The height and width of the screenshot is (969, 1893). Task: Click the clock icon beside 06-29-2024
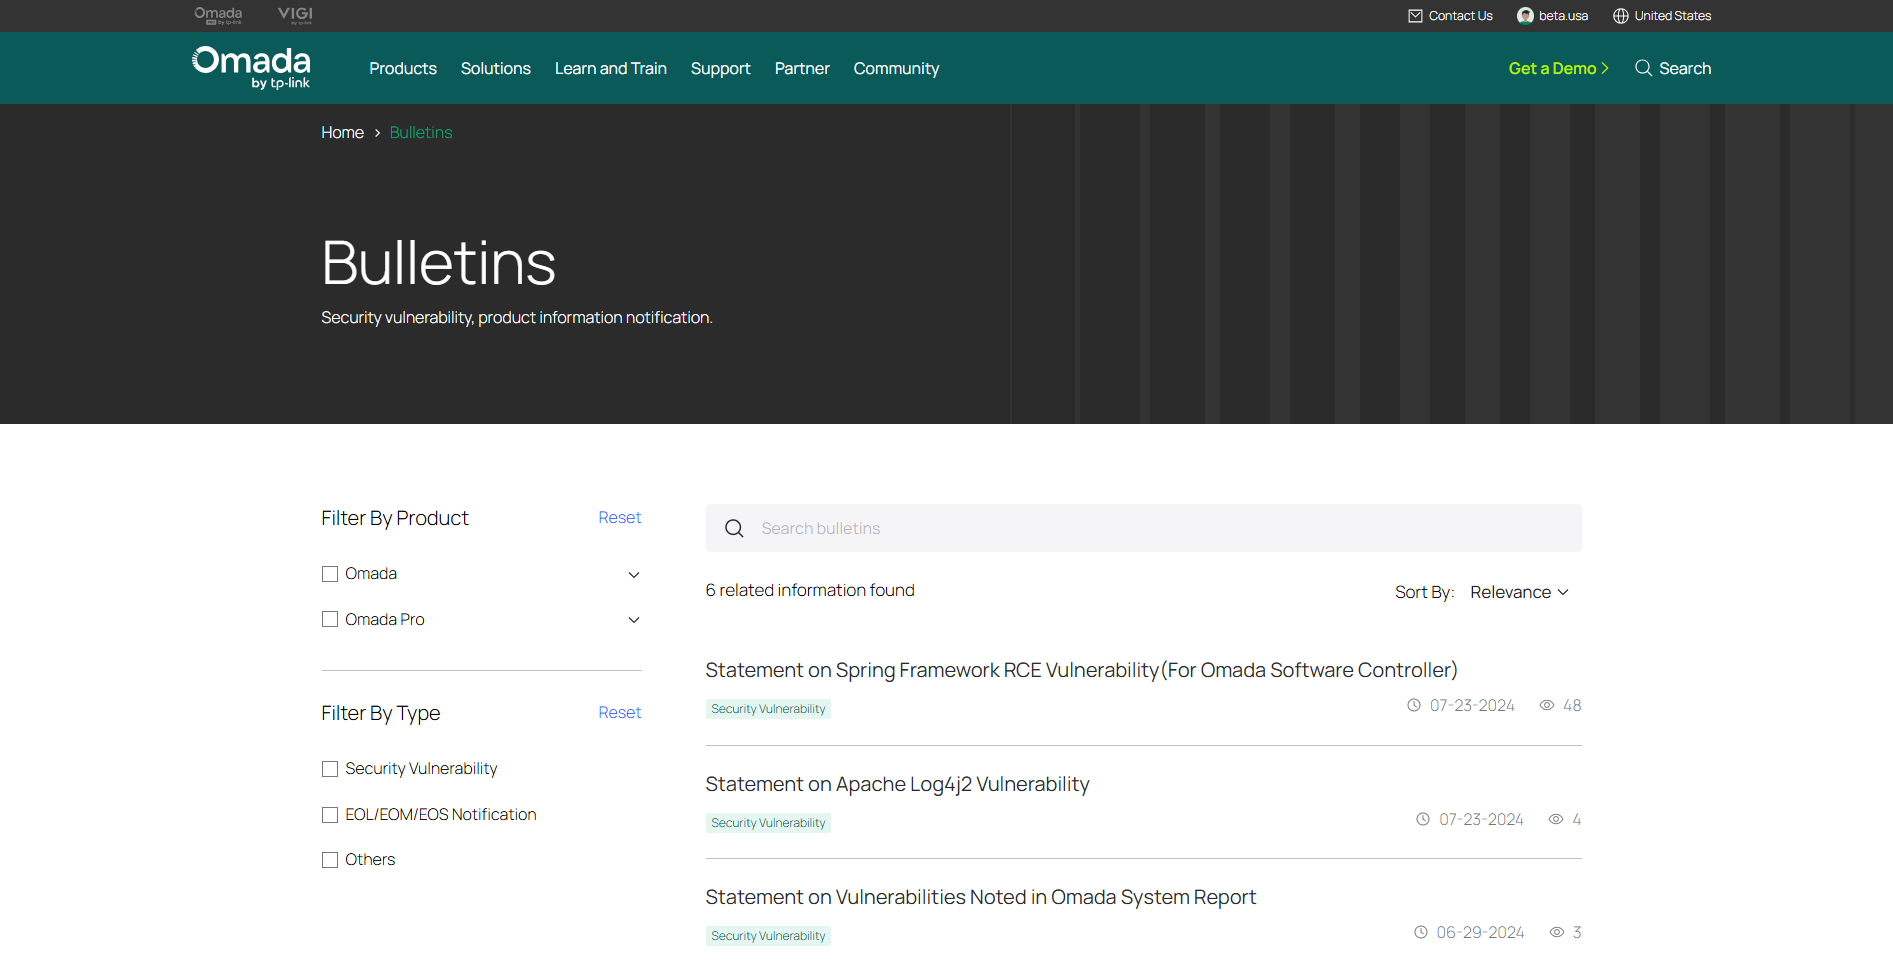tap(1421, 932)
